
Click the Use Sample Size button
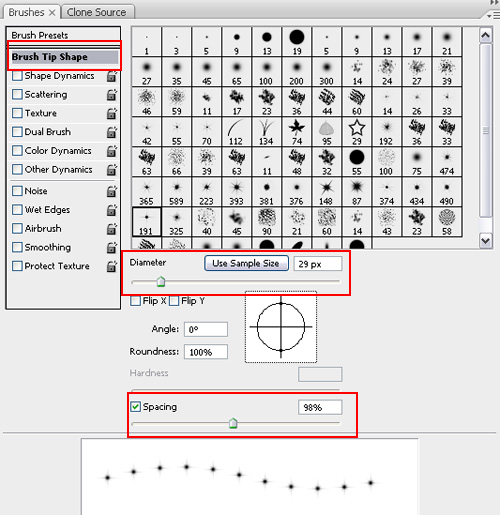pyautogui.click(x=246, y=263)
